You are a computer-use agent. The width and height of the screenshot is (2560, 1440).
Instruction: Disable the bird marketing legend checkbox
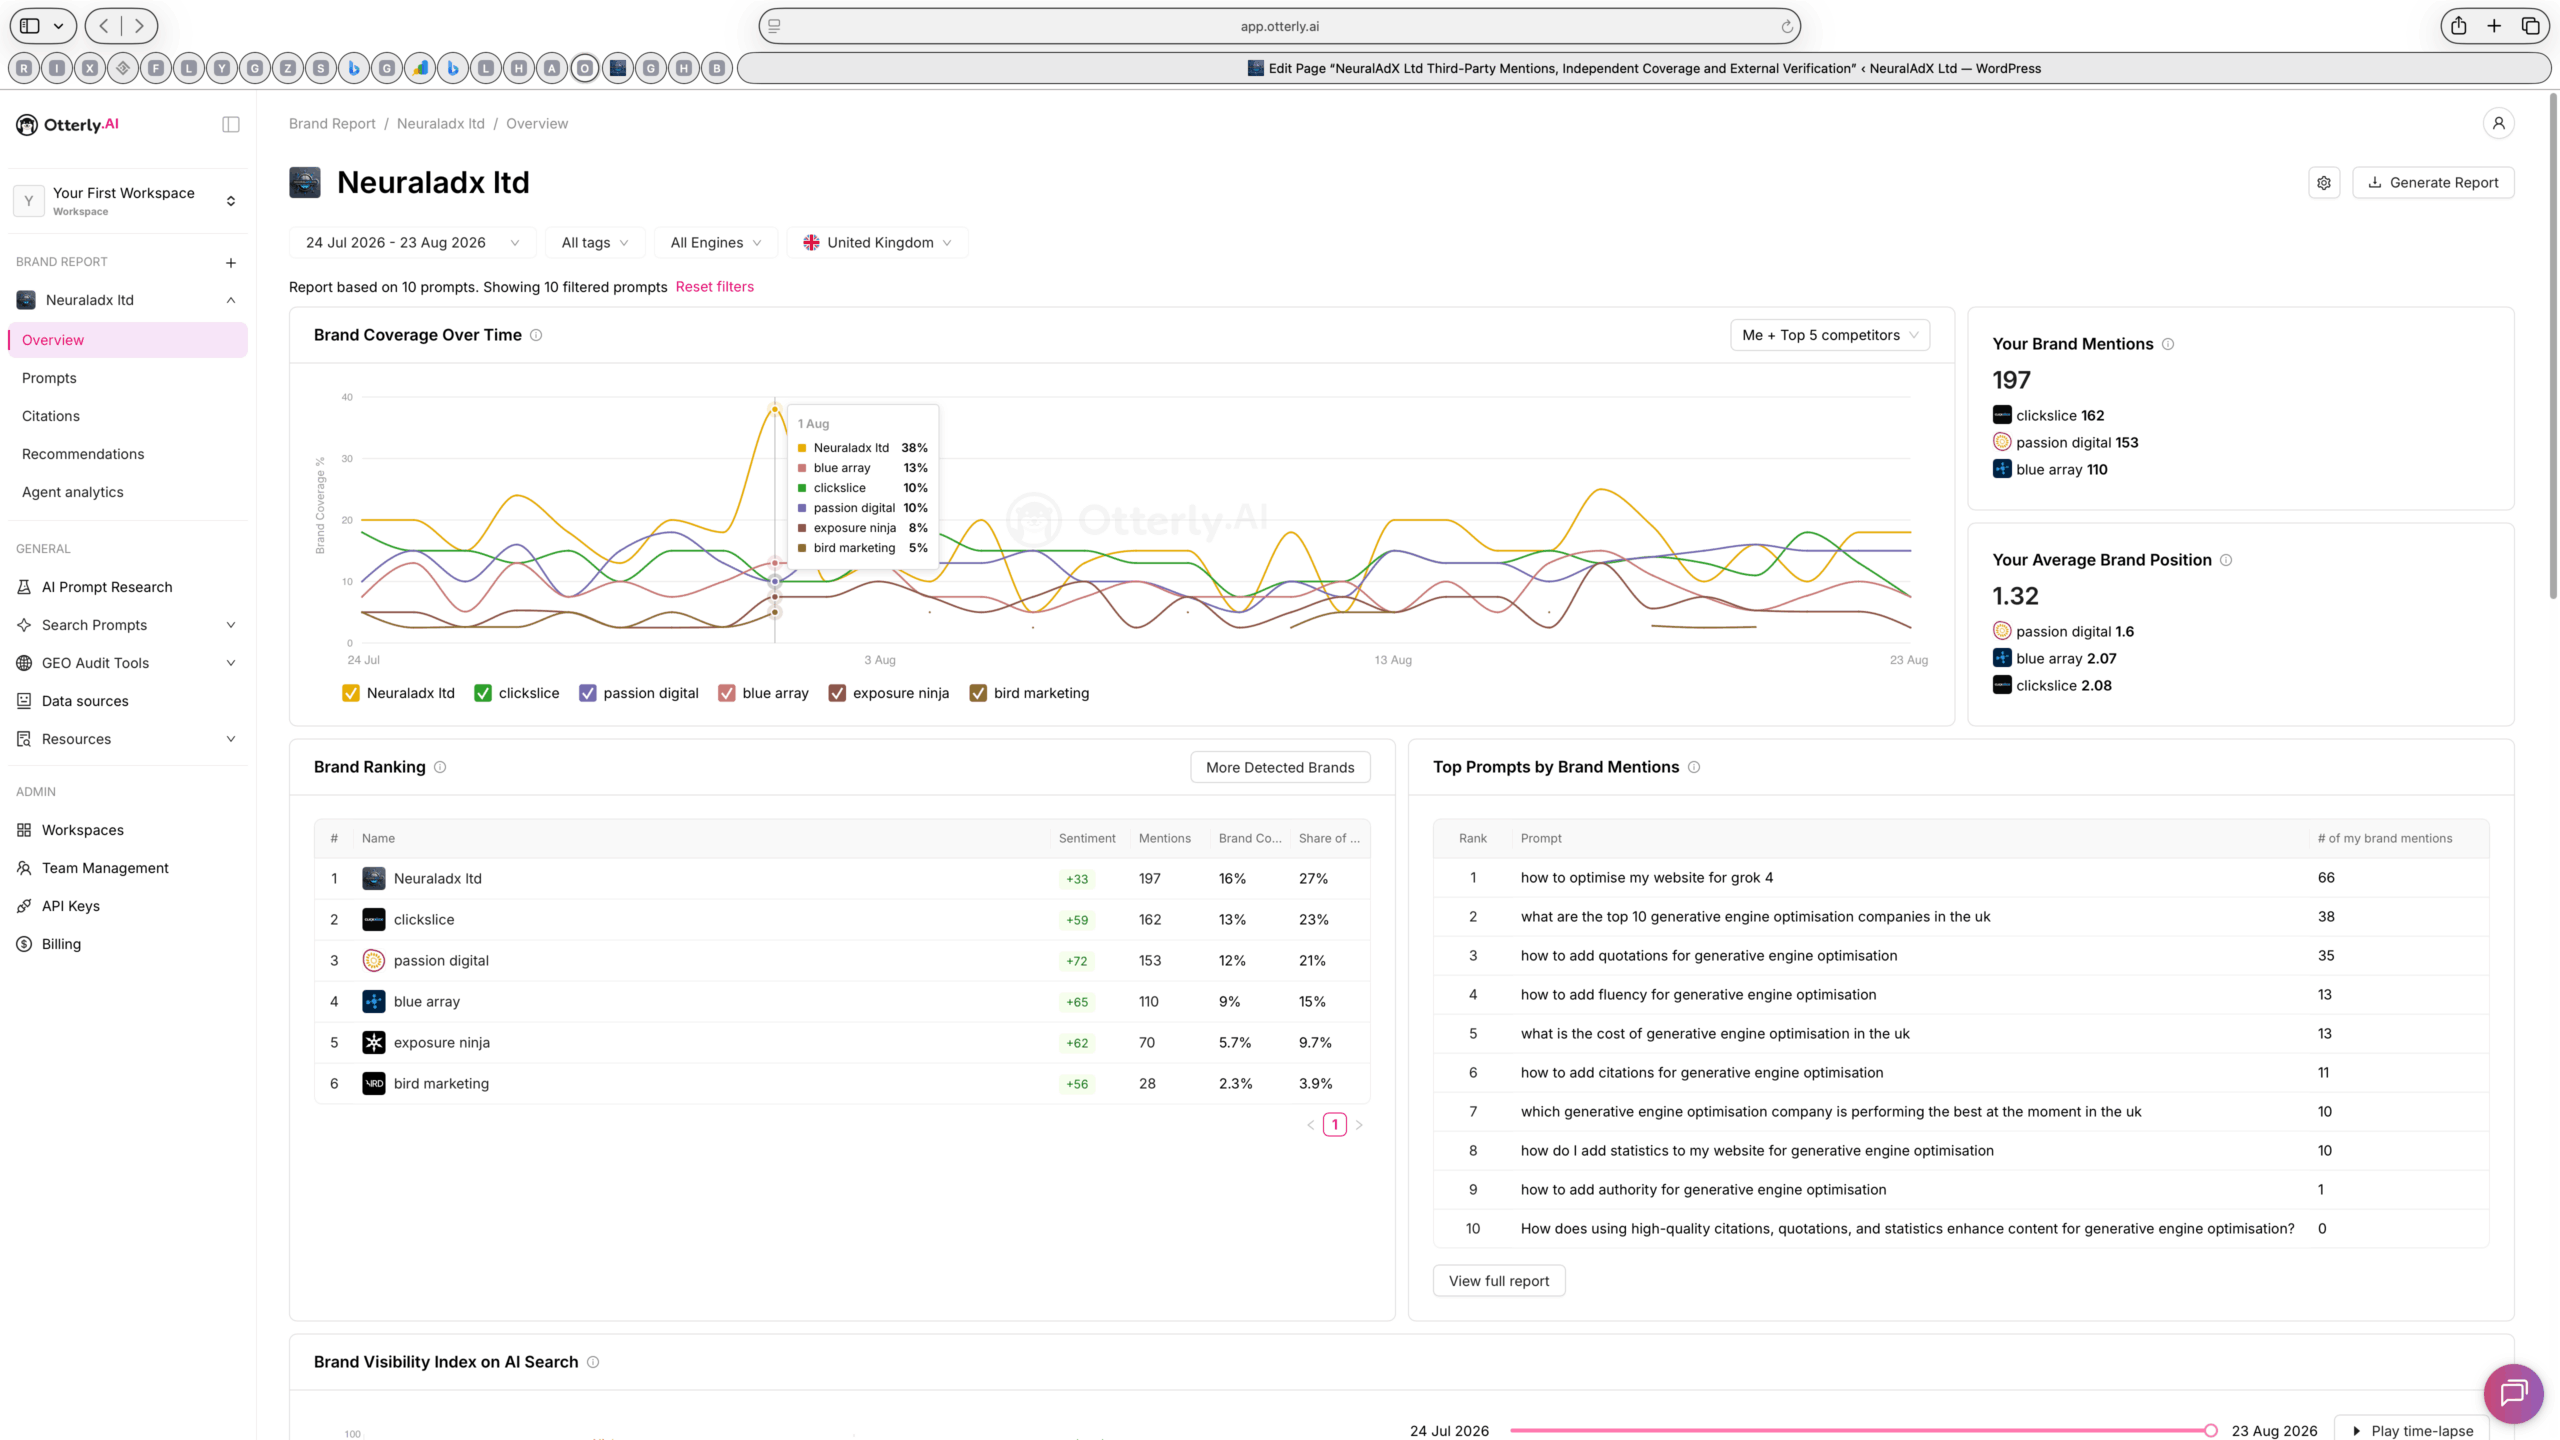[x=978, y=693]
